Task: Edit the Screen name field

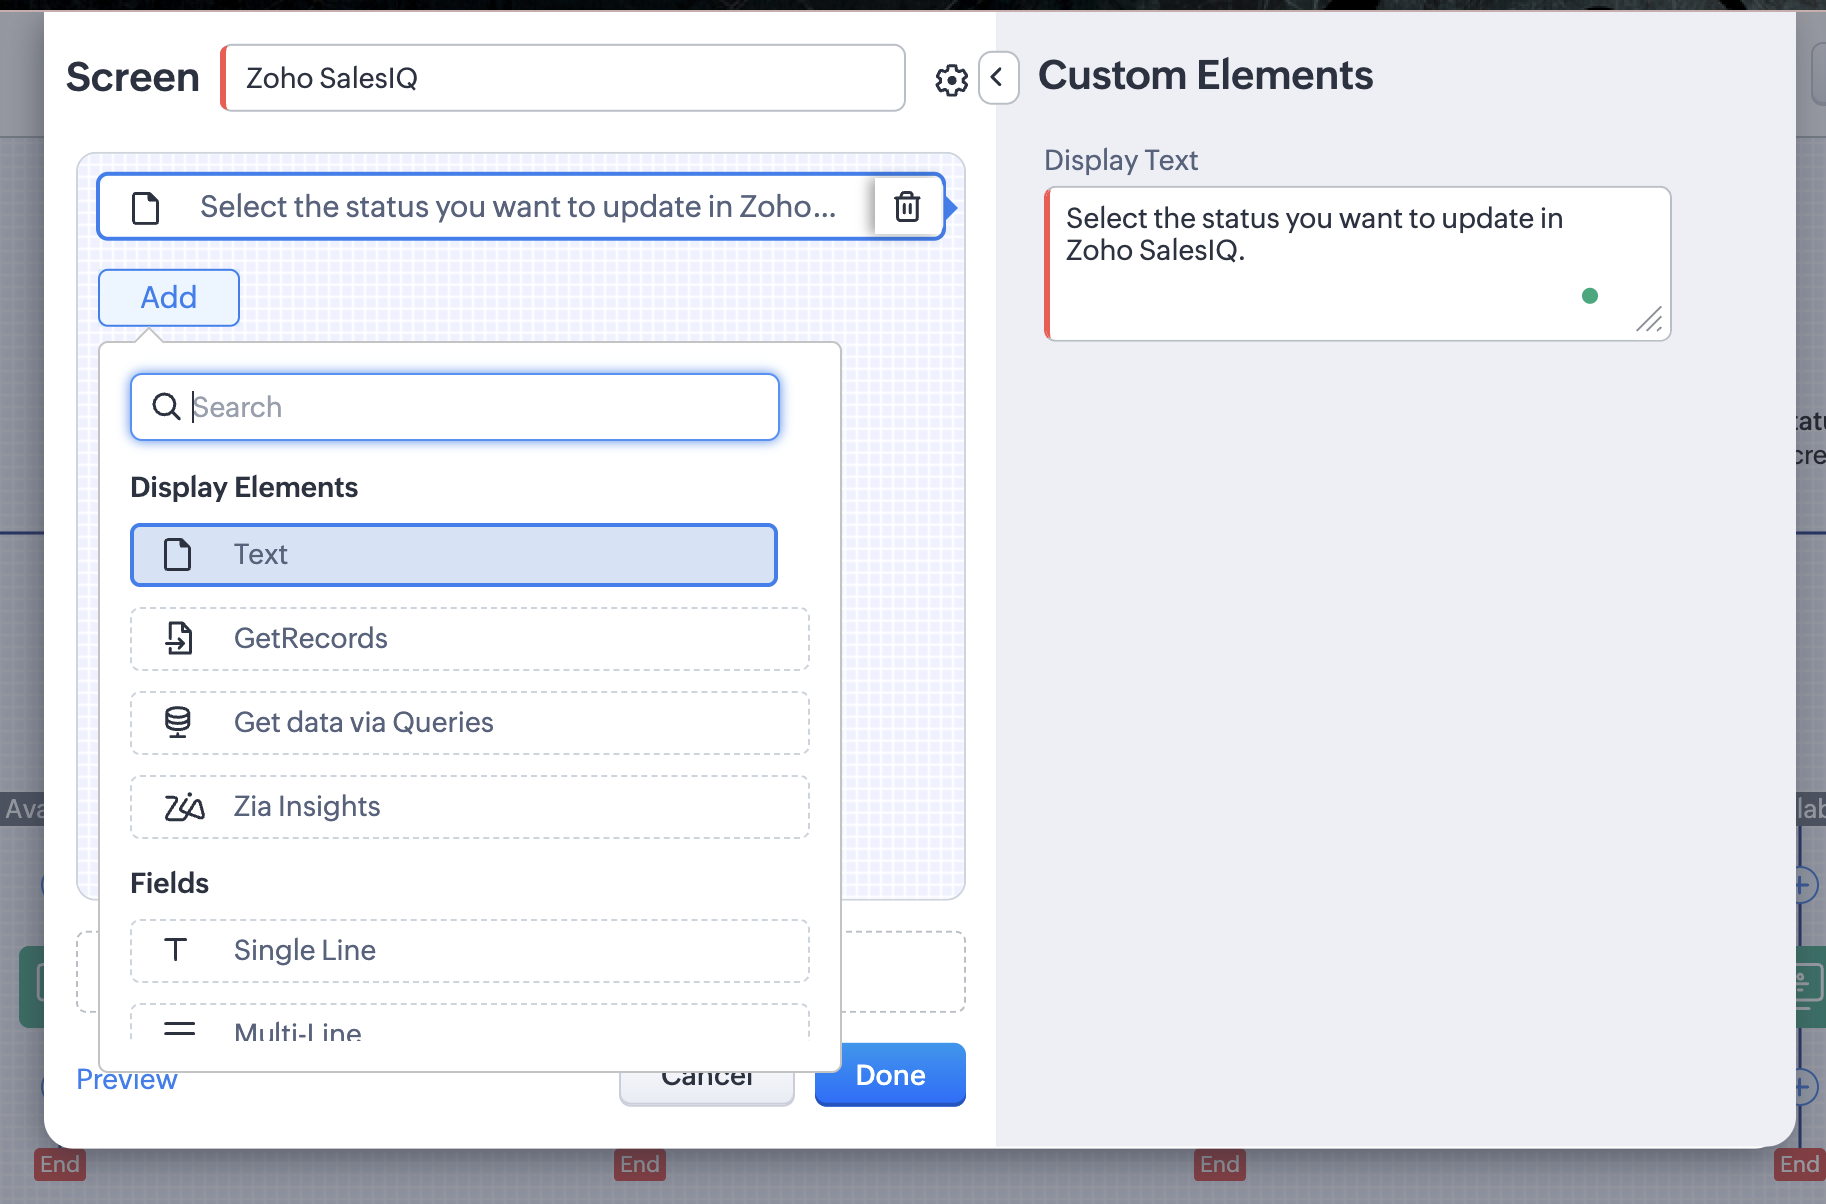Action: coord(563,78)
